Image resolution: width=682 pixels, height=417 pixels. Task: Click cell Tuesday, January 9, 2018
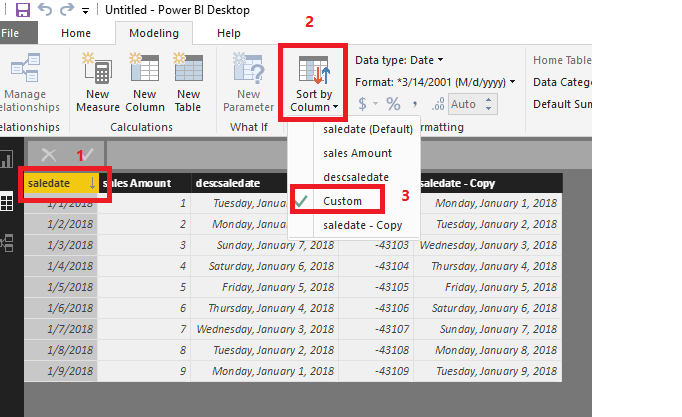pos(488,371)
